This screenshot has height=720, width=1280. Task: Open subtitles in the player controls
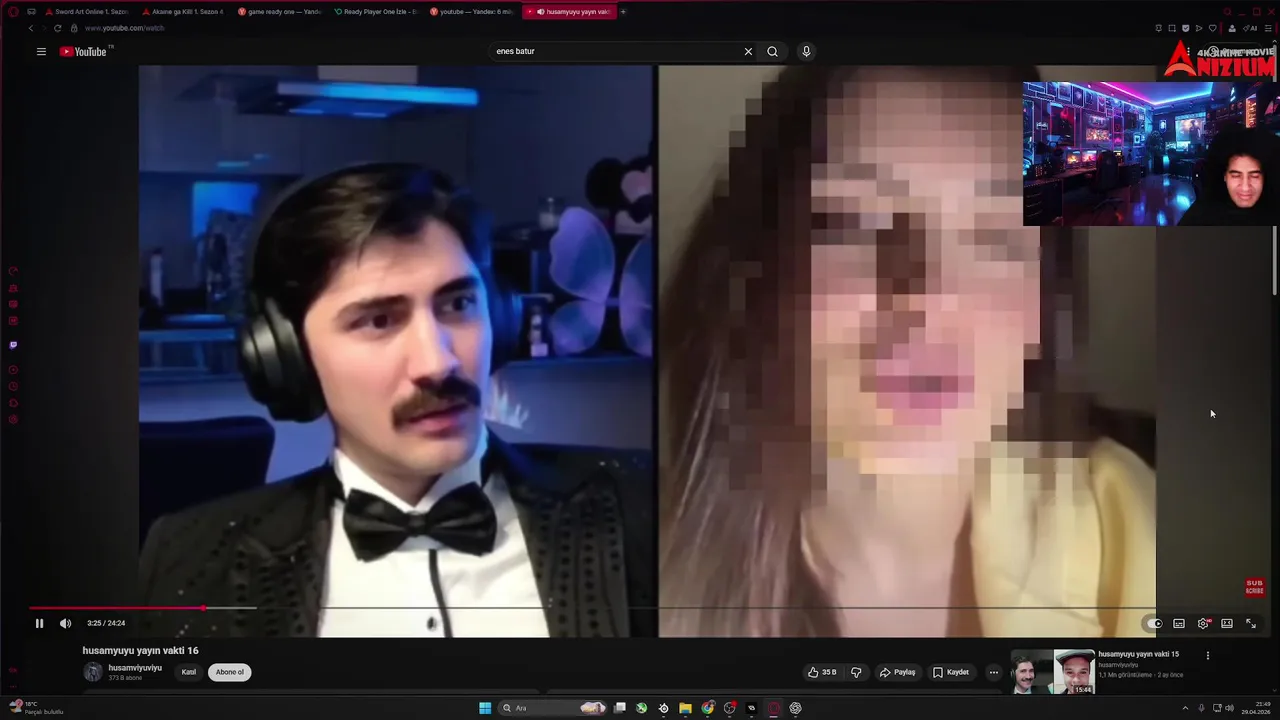click(x=1179, y=623)
